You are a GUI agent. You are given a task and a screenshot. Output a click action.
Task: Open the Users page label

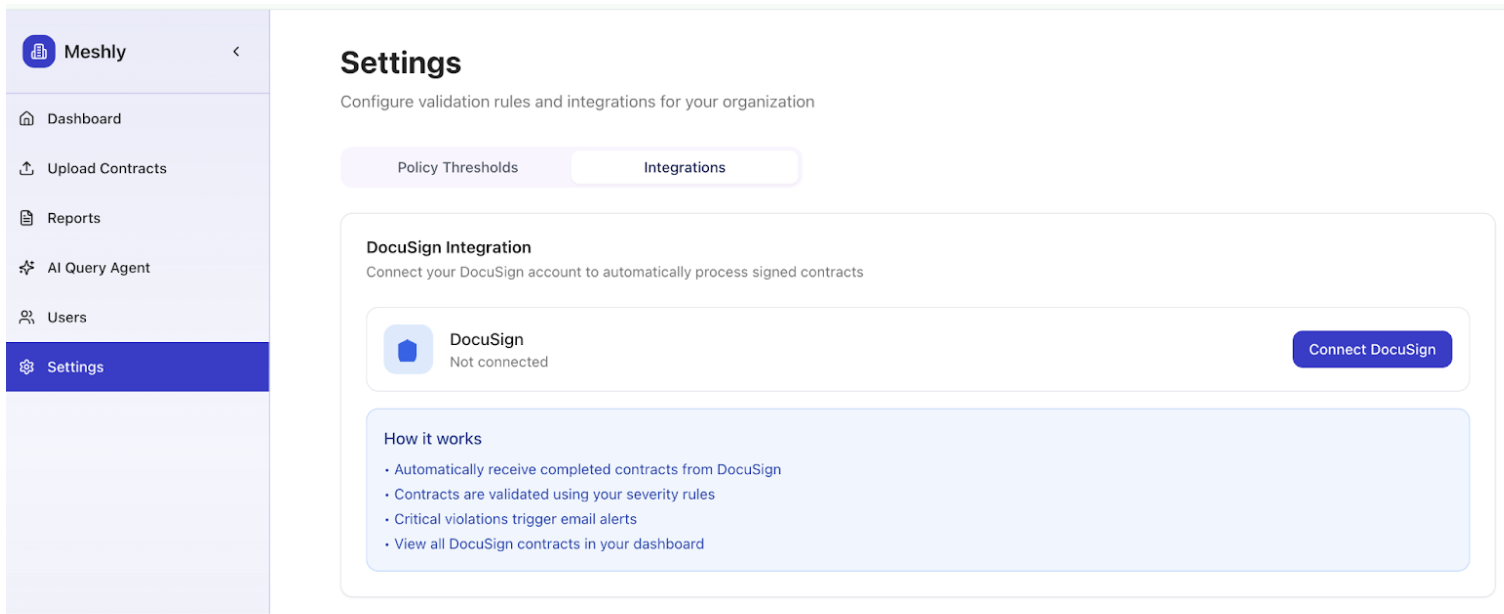(67, 317)
